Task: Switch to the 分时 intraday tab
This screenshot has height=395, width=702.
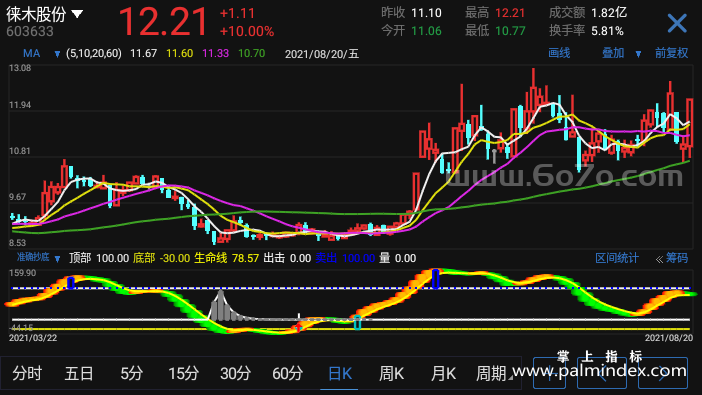Action: click(x=27, y=373)
